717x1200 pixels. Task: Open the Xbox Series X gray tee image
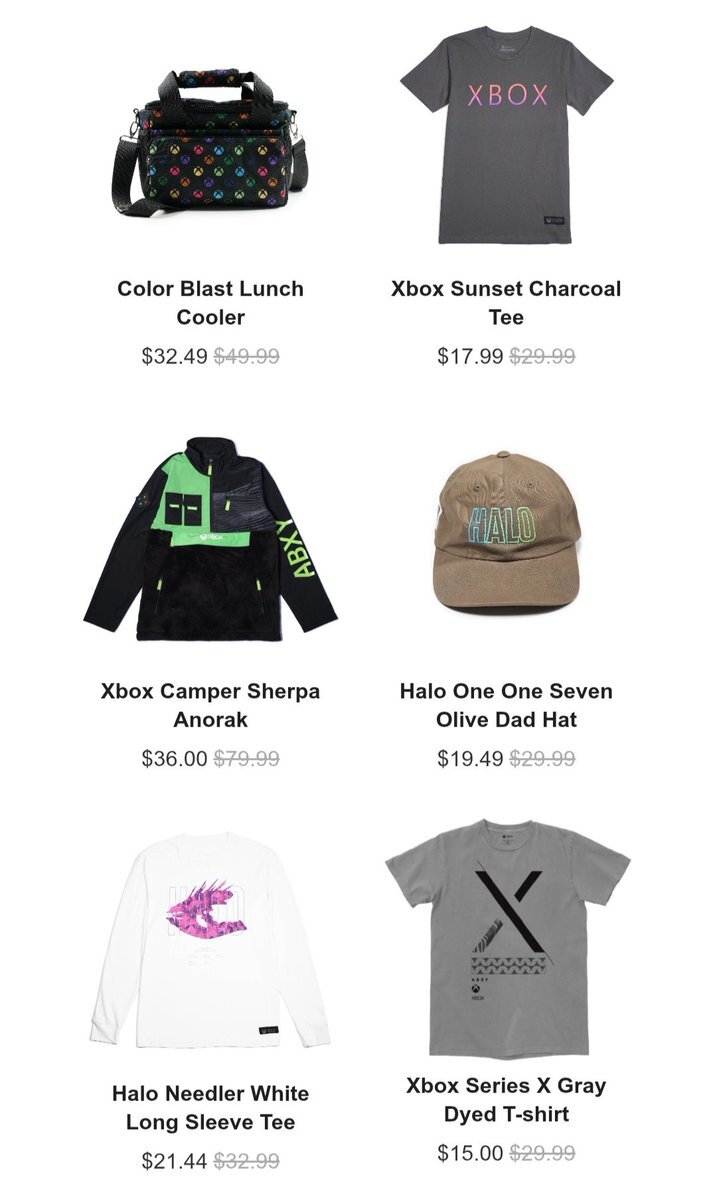[507, 937]
